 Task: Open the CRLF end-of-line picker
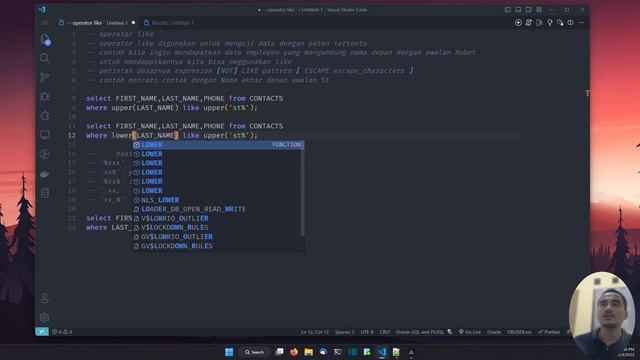[x=385, y=332]
